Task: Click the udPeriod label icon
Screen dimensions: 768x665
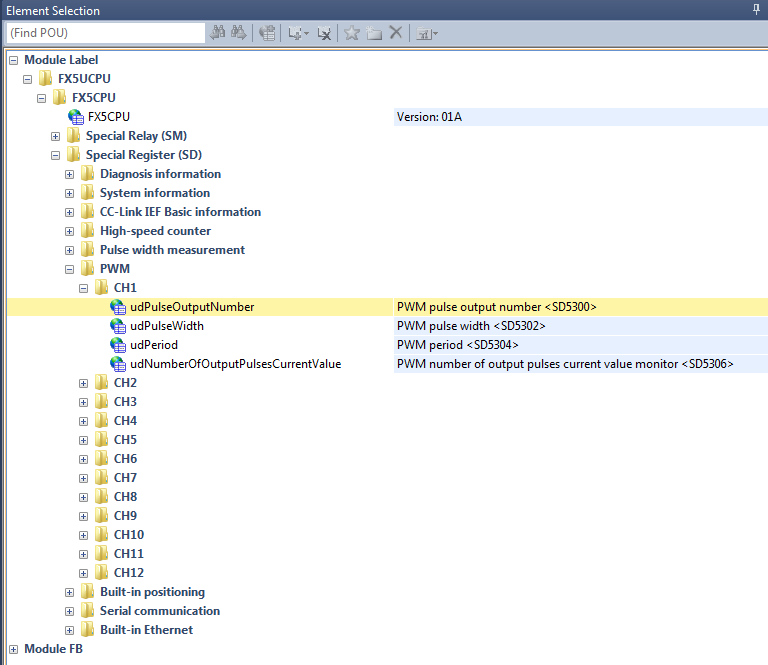Action: pyautogui.click(x=118, y=345)
